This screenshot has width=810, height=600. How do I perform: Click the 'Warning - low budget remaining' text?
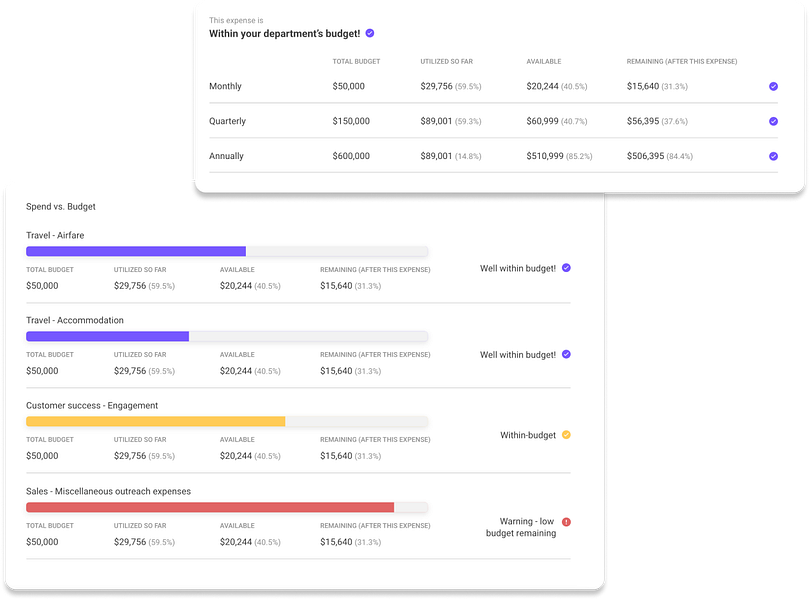(521, 527)
